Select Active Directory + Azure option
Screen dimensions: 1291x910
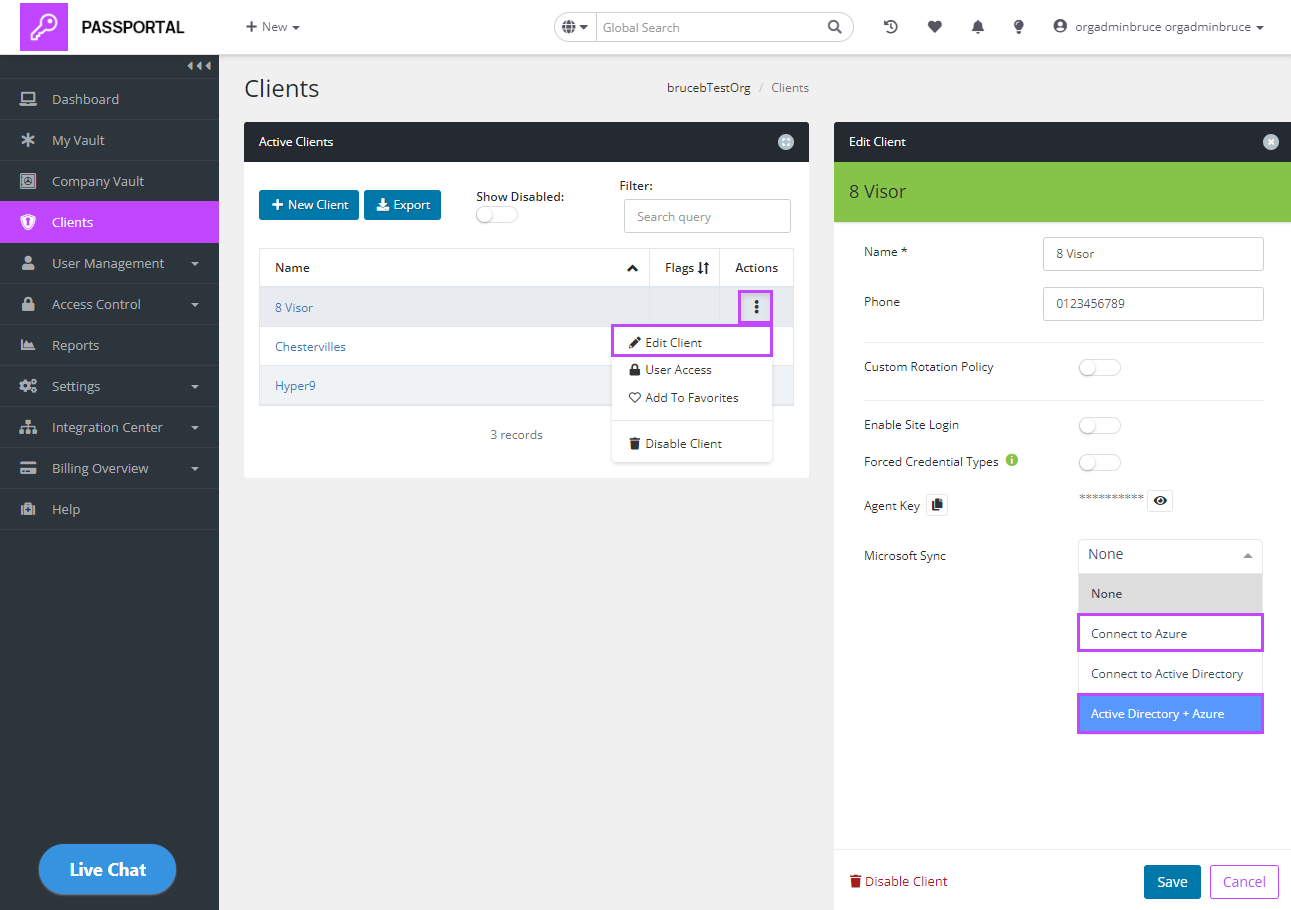pyautogui.click(x=1170, y=714)
